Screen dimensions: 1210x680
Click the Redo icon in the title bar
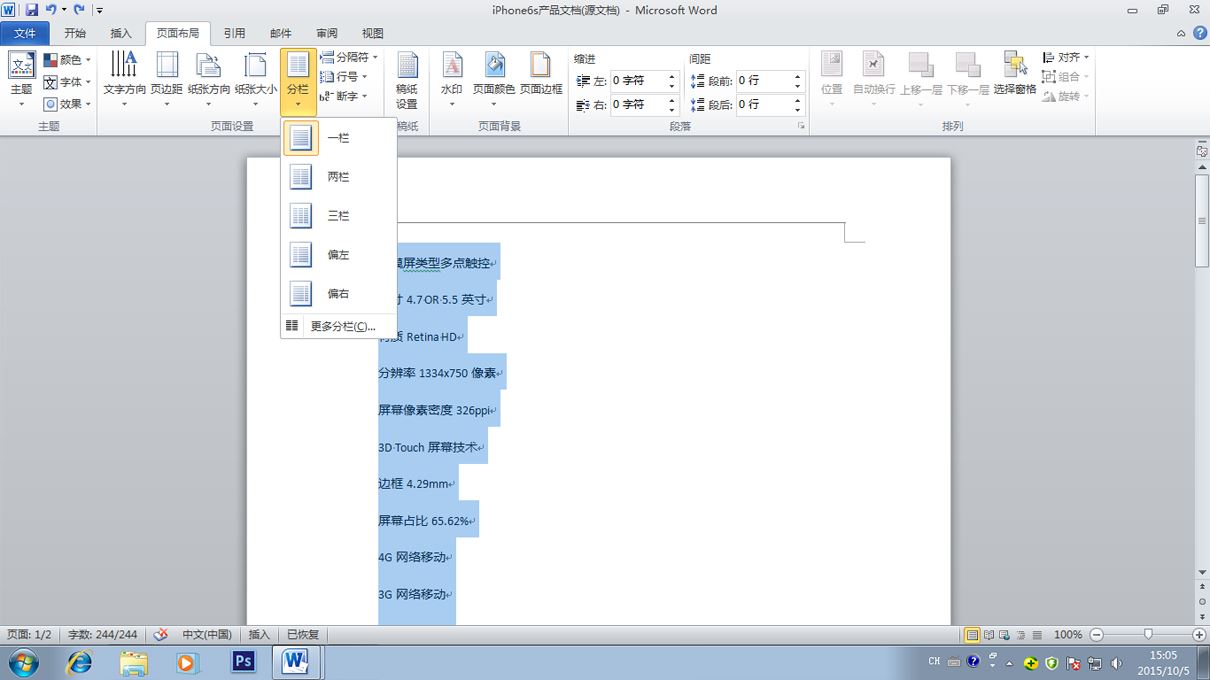[78, 10]
